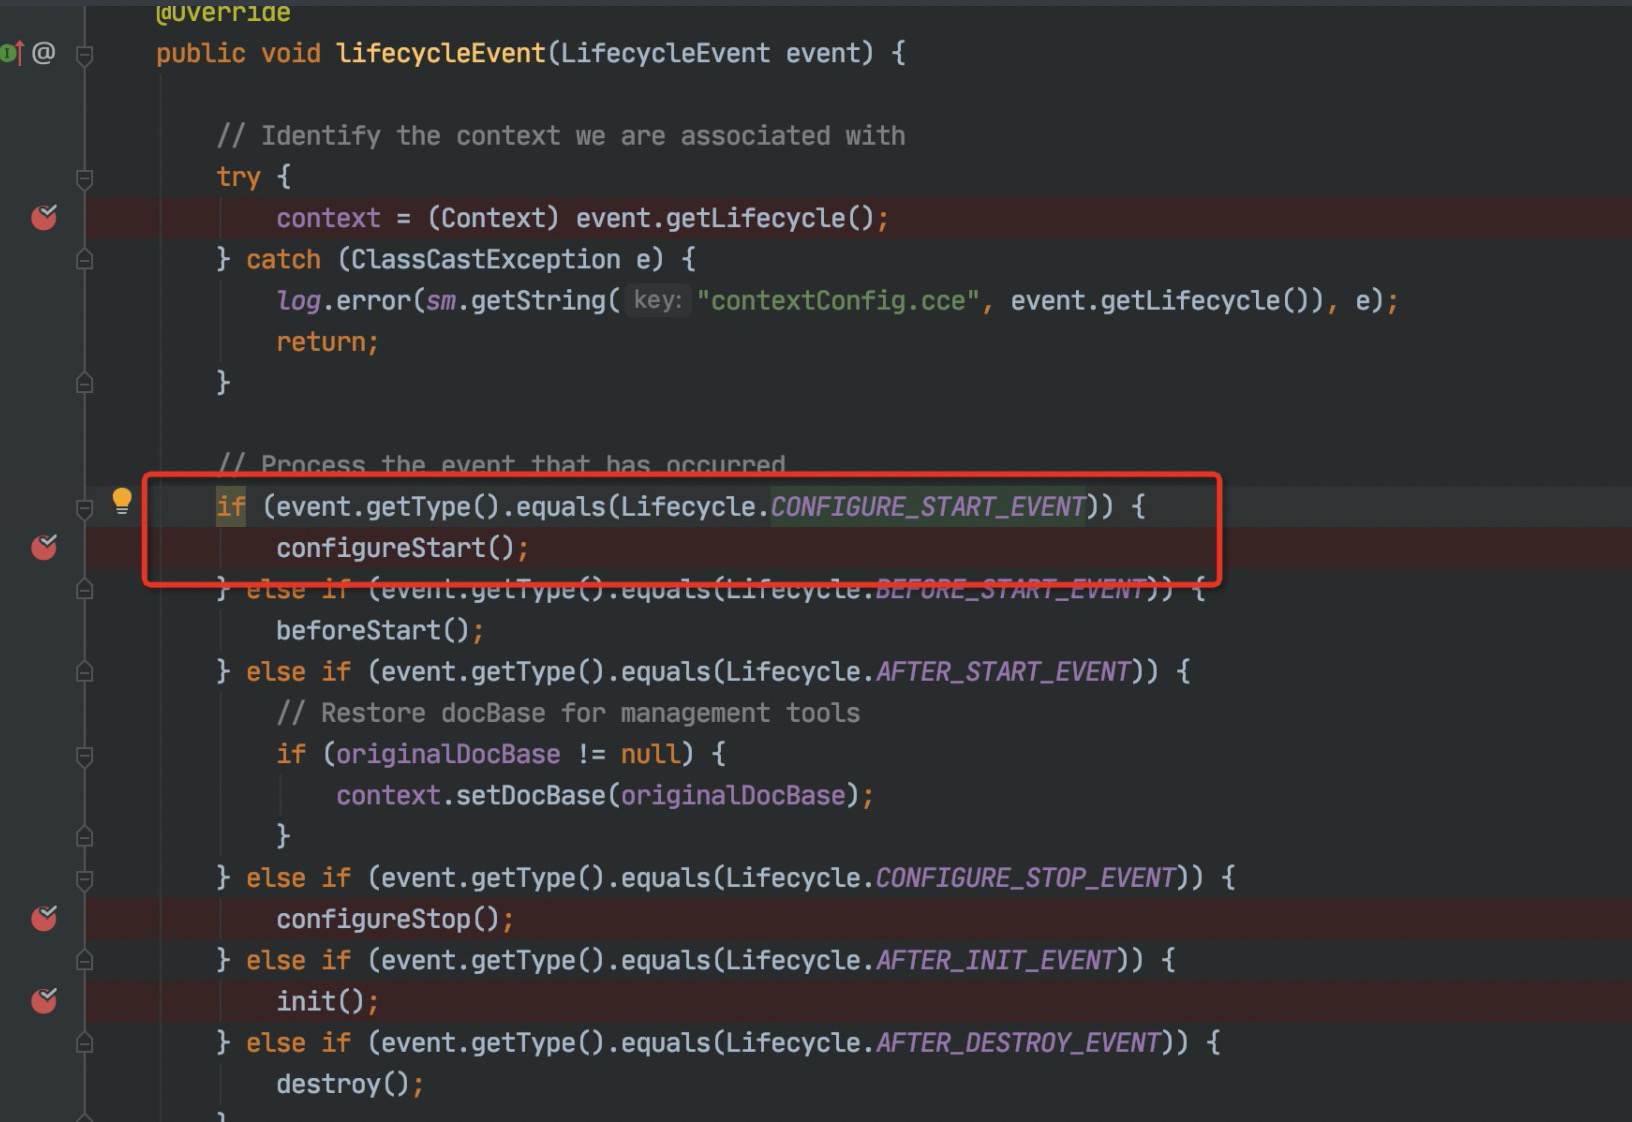Click the ClassCastException type name
The image size is (1632, 1122).
pyautogui.click(x=485, y=259)
